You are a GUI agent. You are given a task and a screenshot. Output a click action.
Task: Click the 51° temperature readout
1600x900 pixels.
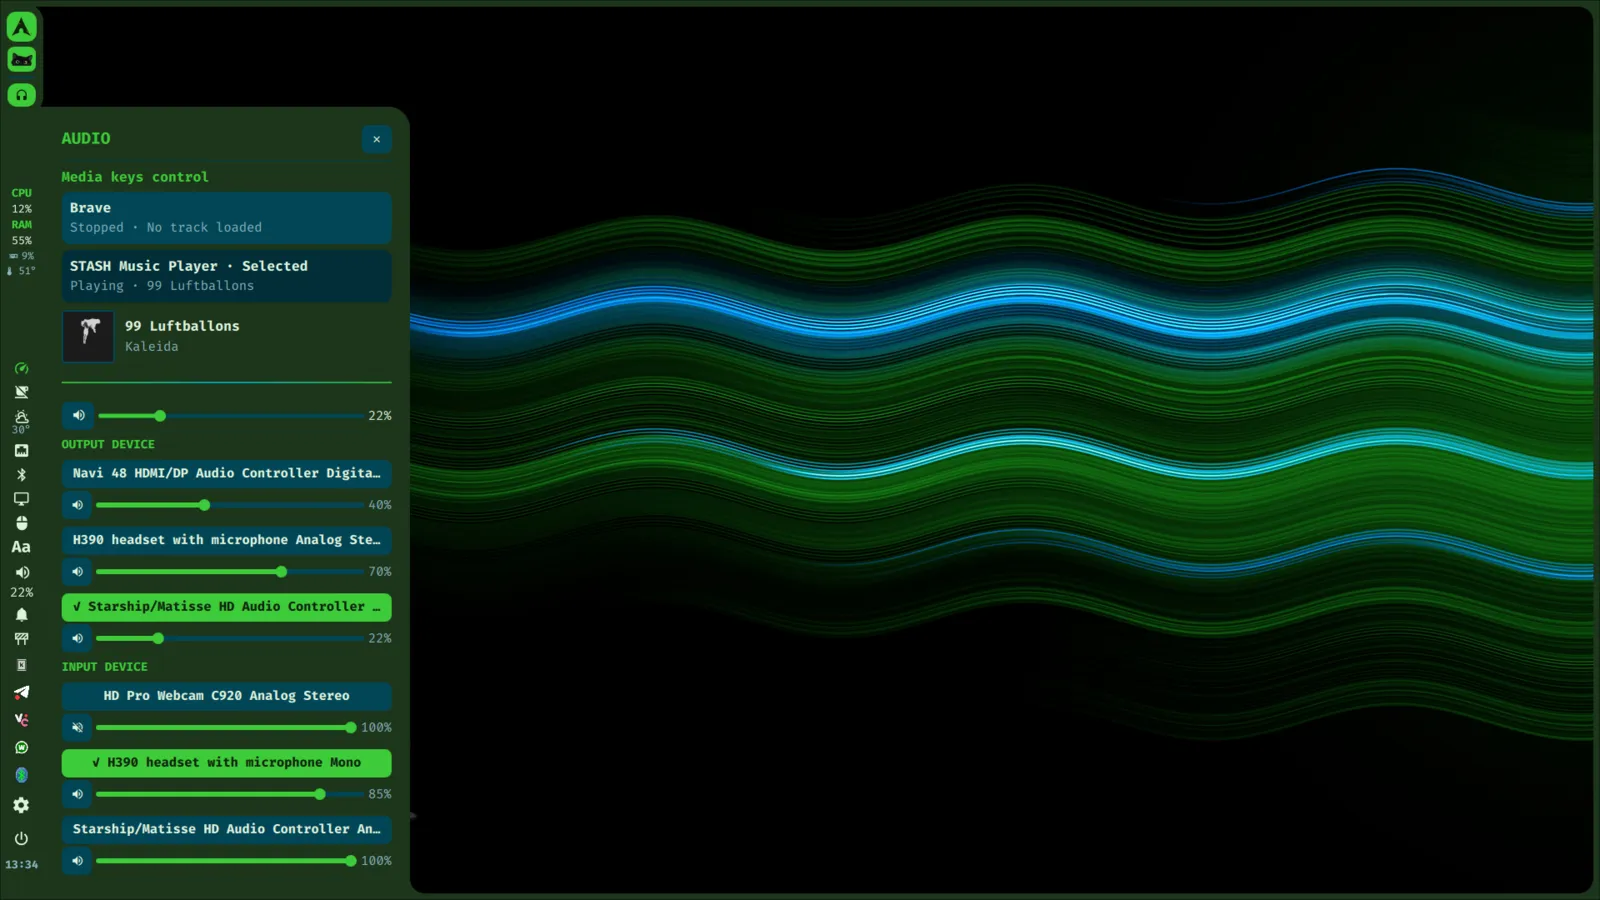tap(21, 271)
